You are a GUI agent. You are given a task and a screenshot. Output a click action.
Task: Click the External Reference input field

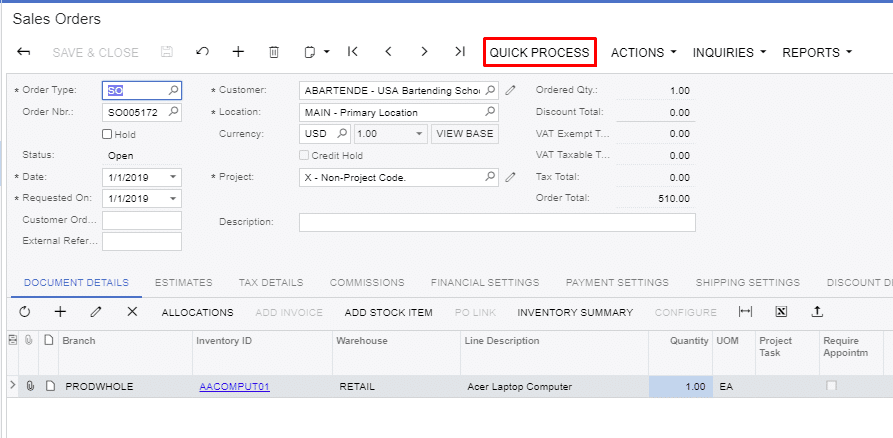pyautogui.click(x=142, y=241)
